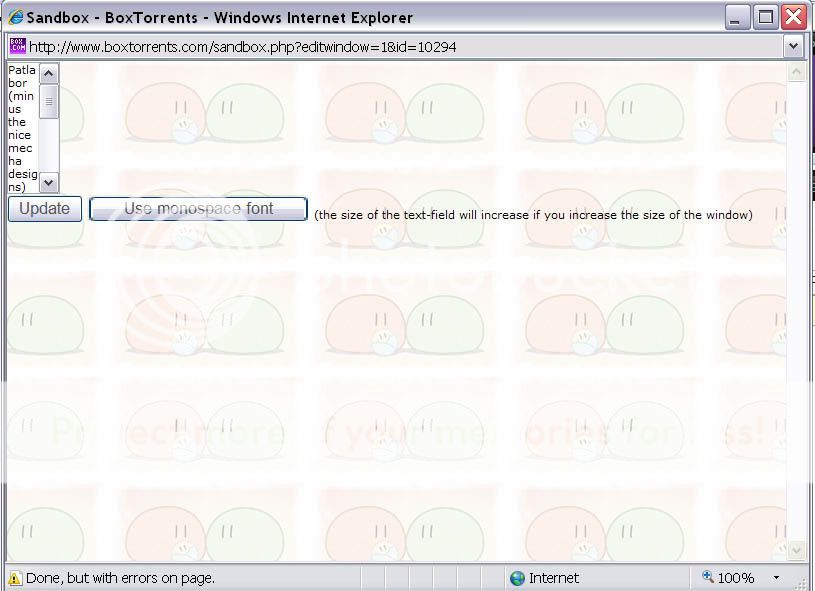Close the Sandbox BoxTorrents window

pos(794,17)
